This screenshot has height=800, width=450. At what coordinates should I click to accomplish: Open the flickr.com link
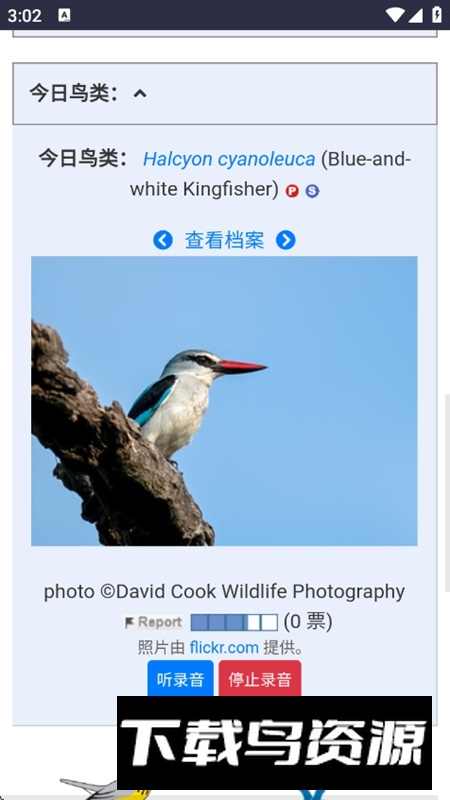[x=224, y=648]
